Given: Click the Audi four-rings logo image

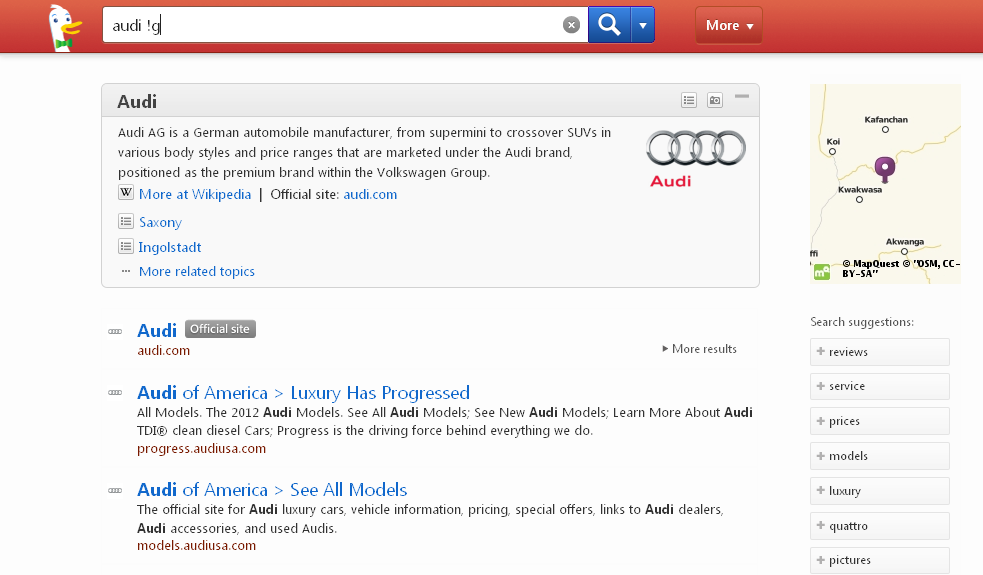Looking at the screenshot, I should coord(696,158).
